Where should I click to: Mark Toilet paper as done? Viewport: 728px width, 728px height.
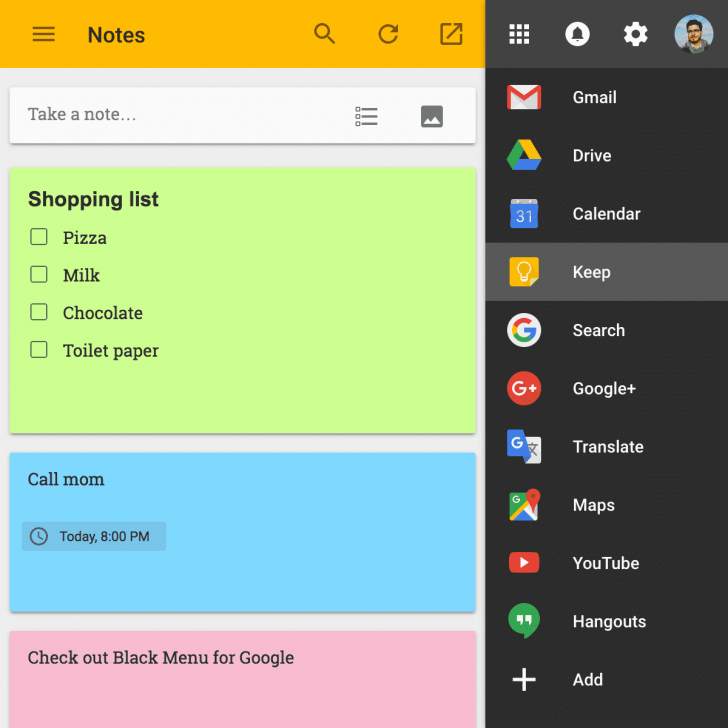tap(39, 350)
